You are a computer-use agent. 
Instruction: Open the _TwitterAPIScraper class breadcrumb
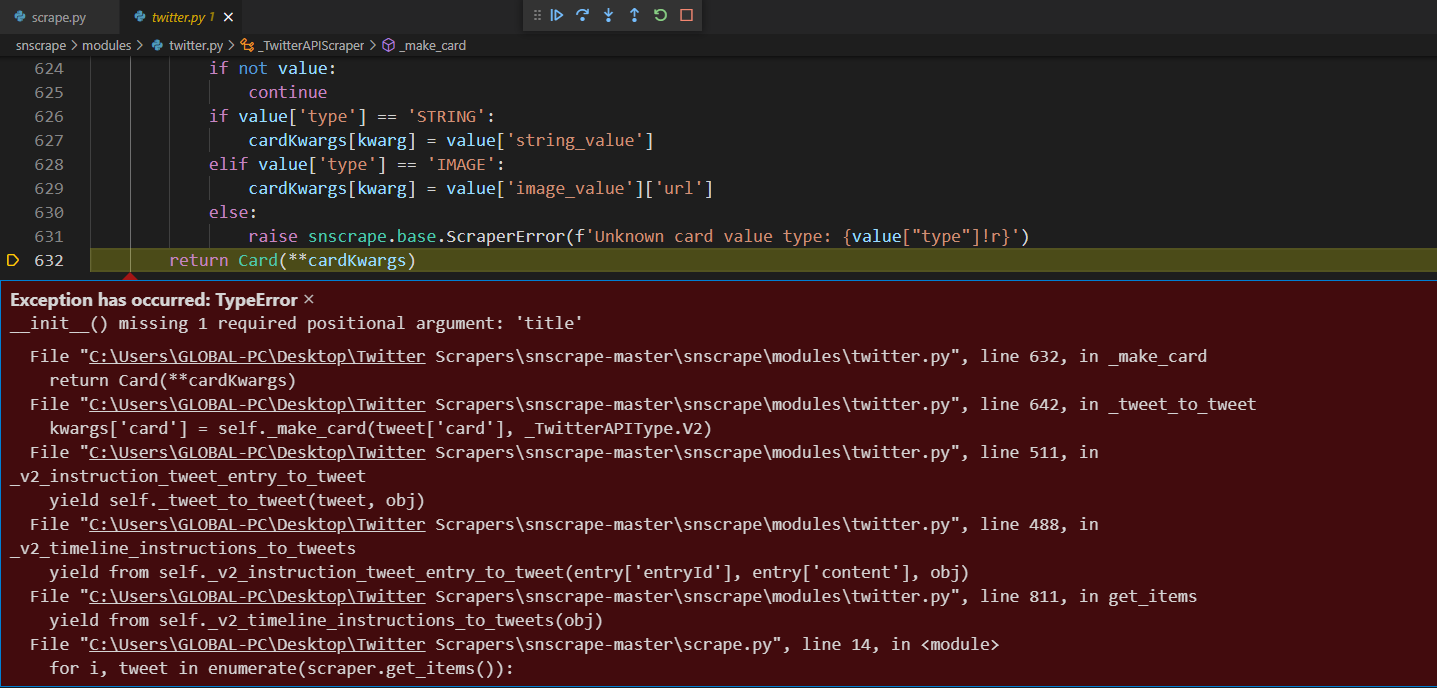click(301, 45)
